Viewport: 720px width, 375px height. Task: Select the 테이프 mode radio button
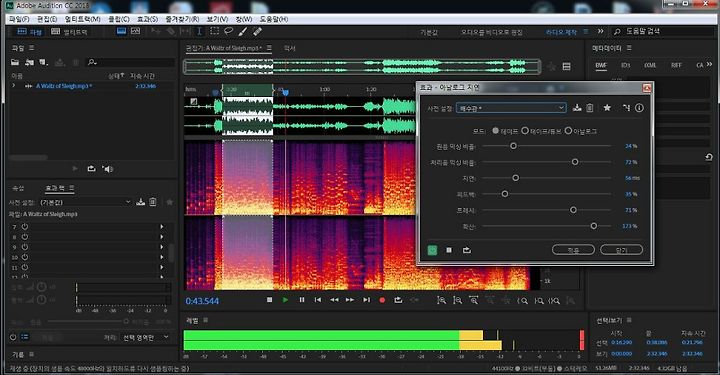pos(495,131)
